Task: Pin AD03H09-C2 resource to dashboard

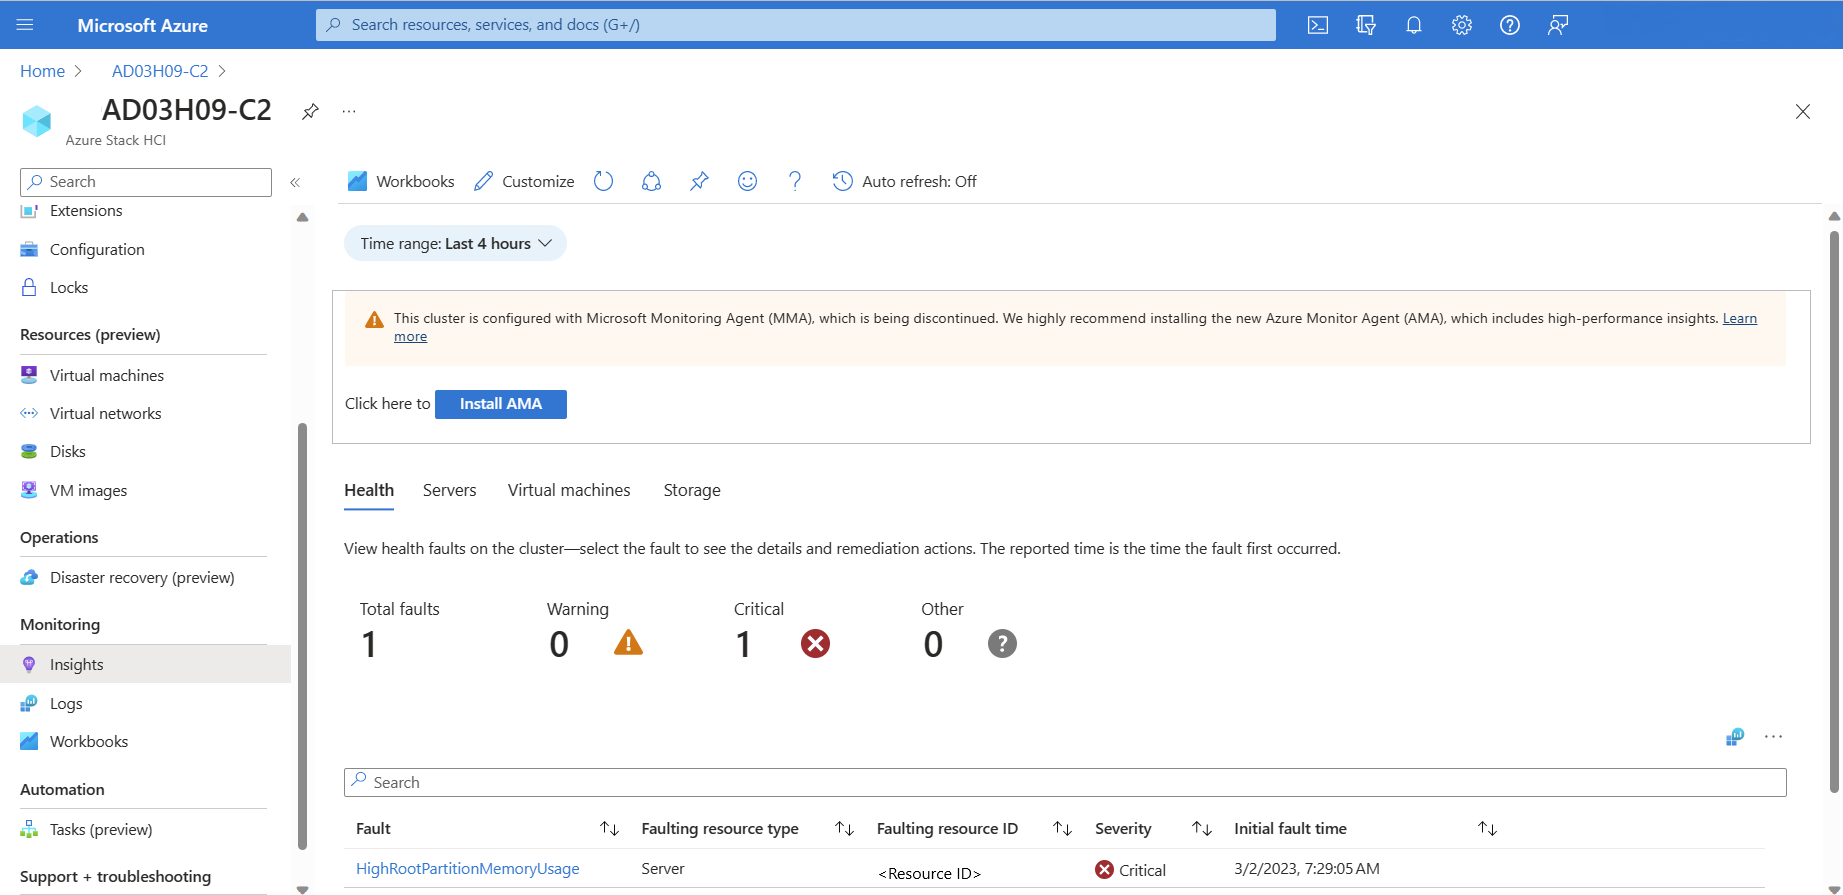Action: click(311, 111)
